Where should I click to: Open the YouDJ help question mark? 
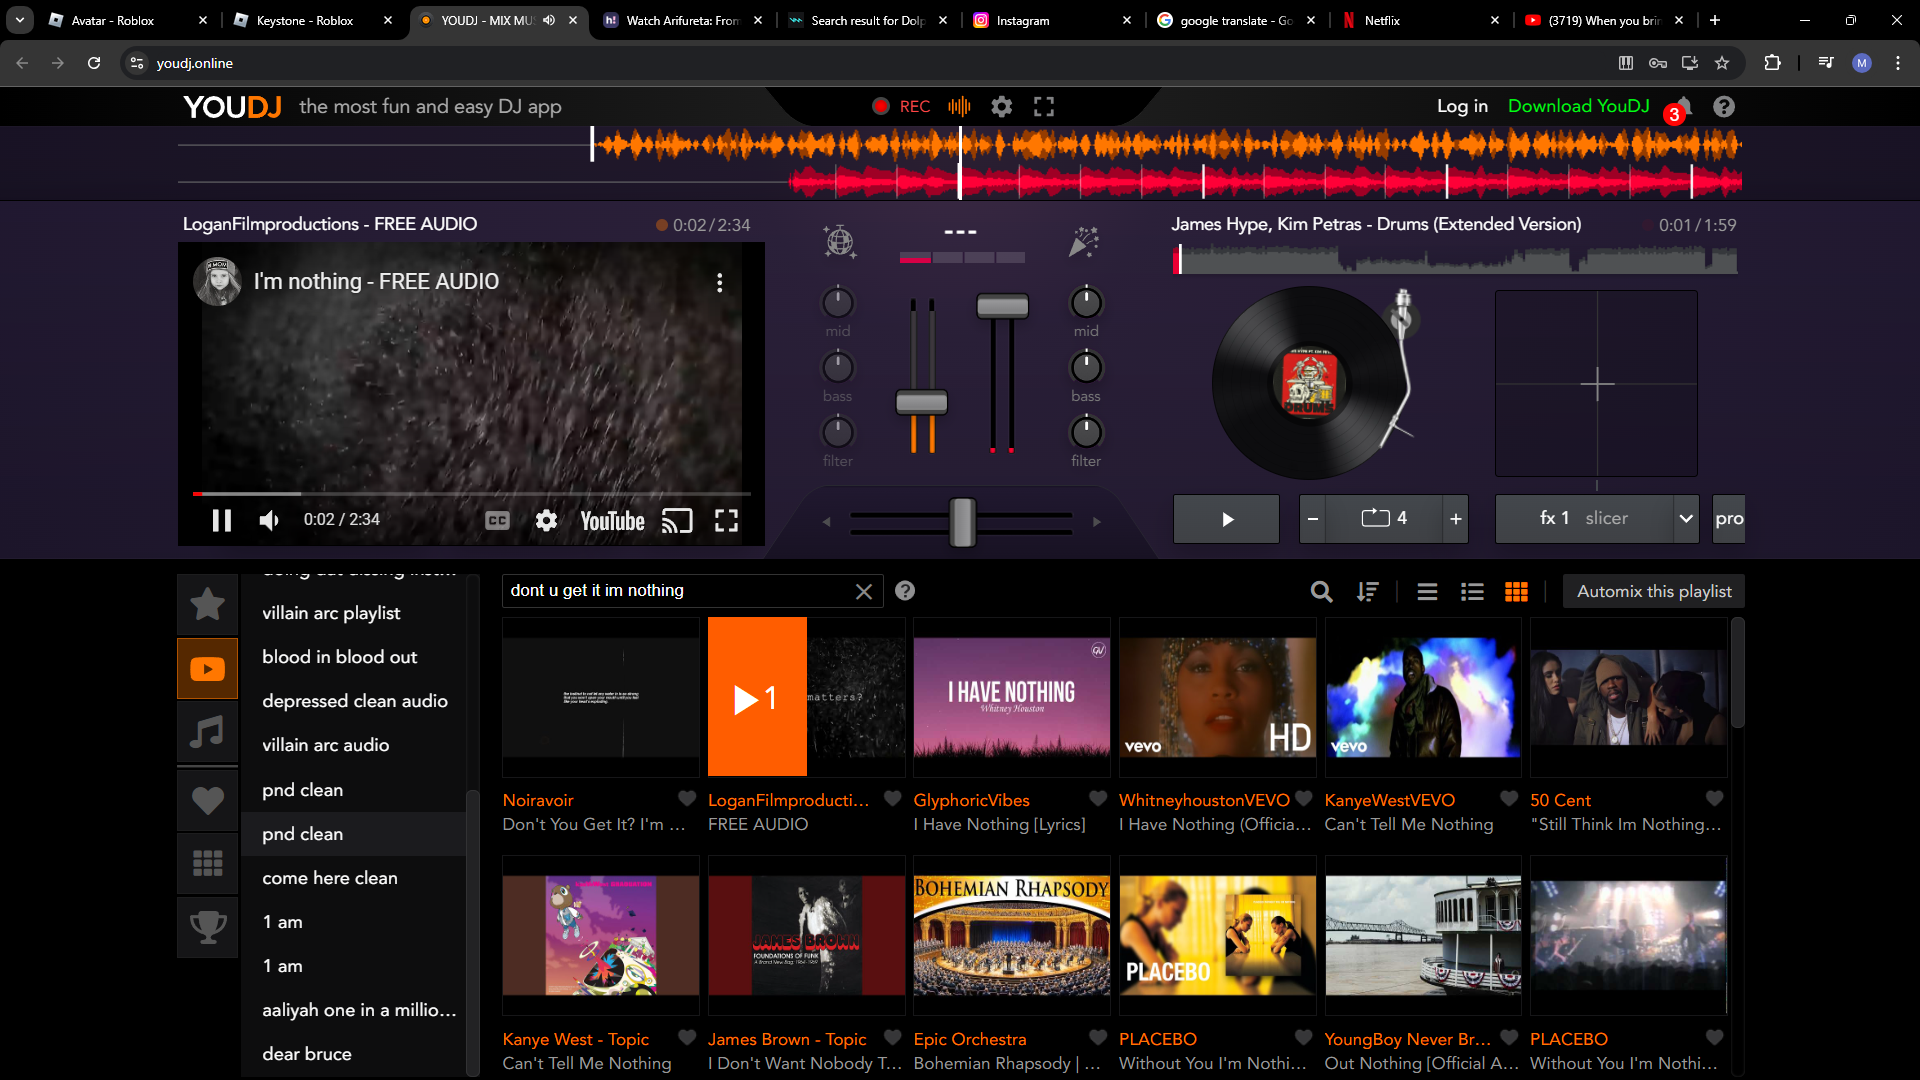(1724, 107)
